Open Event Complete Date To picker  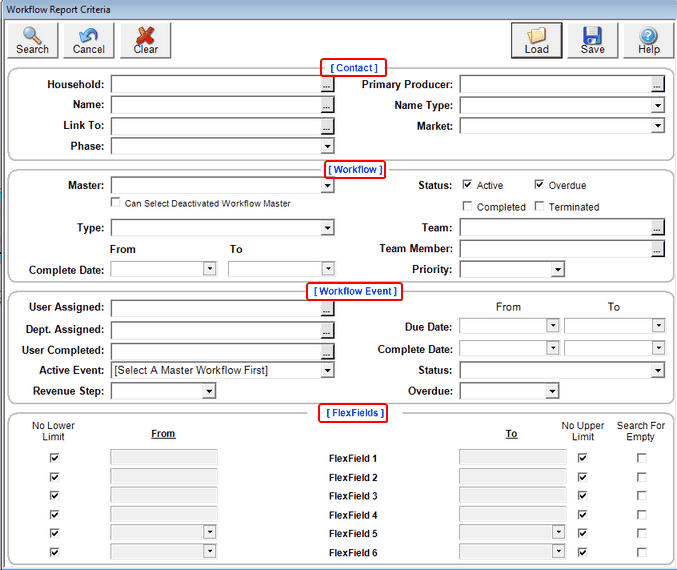(658, 348)
